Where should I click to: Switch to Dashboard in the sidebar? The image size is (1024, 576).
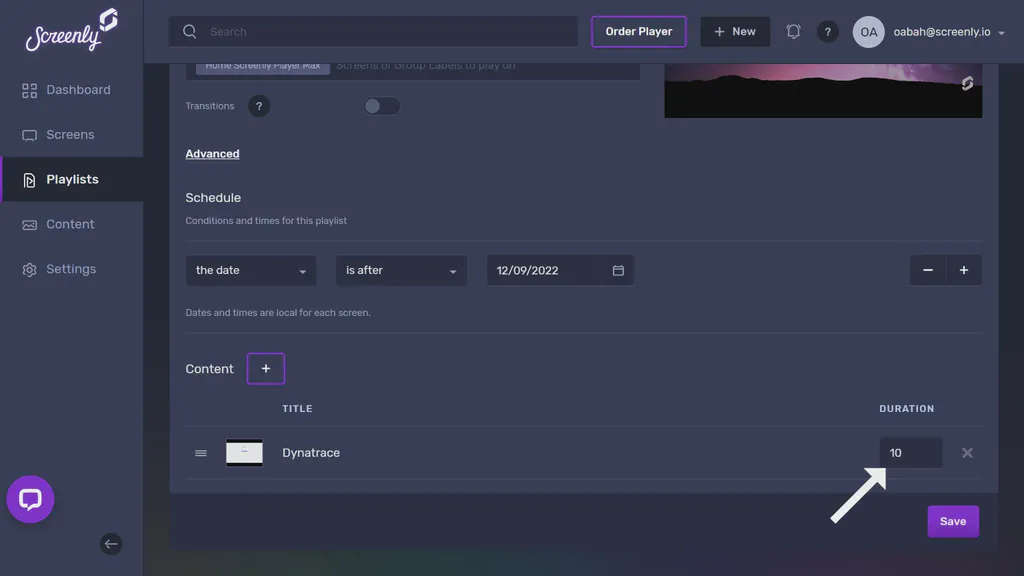(78, 89)
